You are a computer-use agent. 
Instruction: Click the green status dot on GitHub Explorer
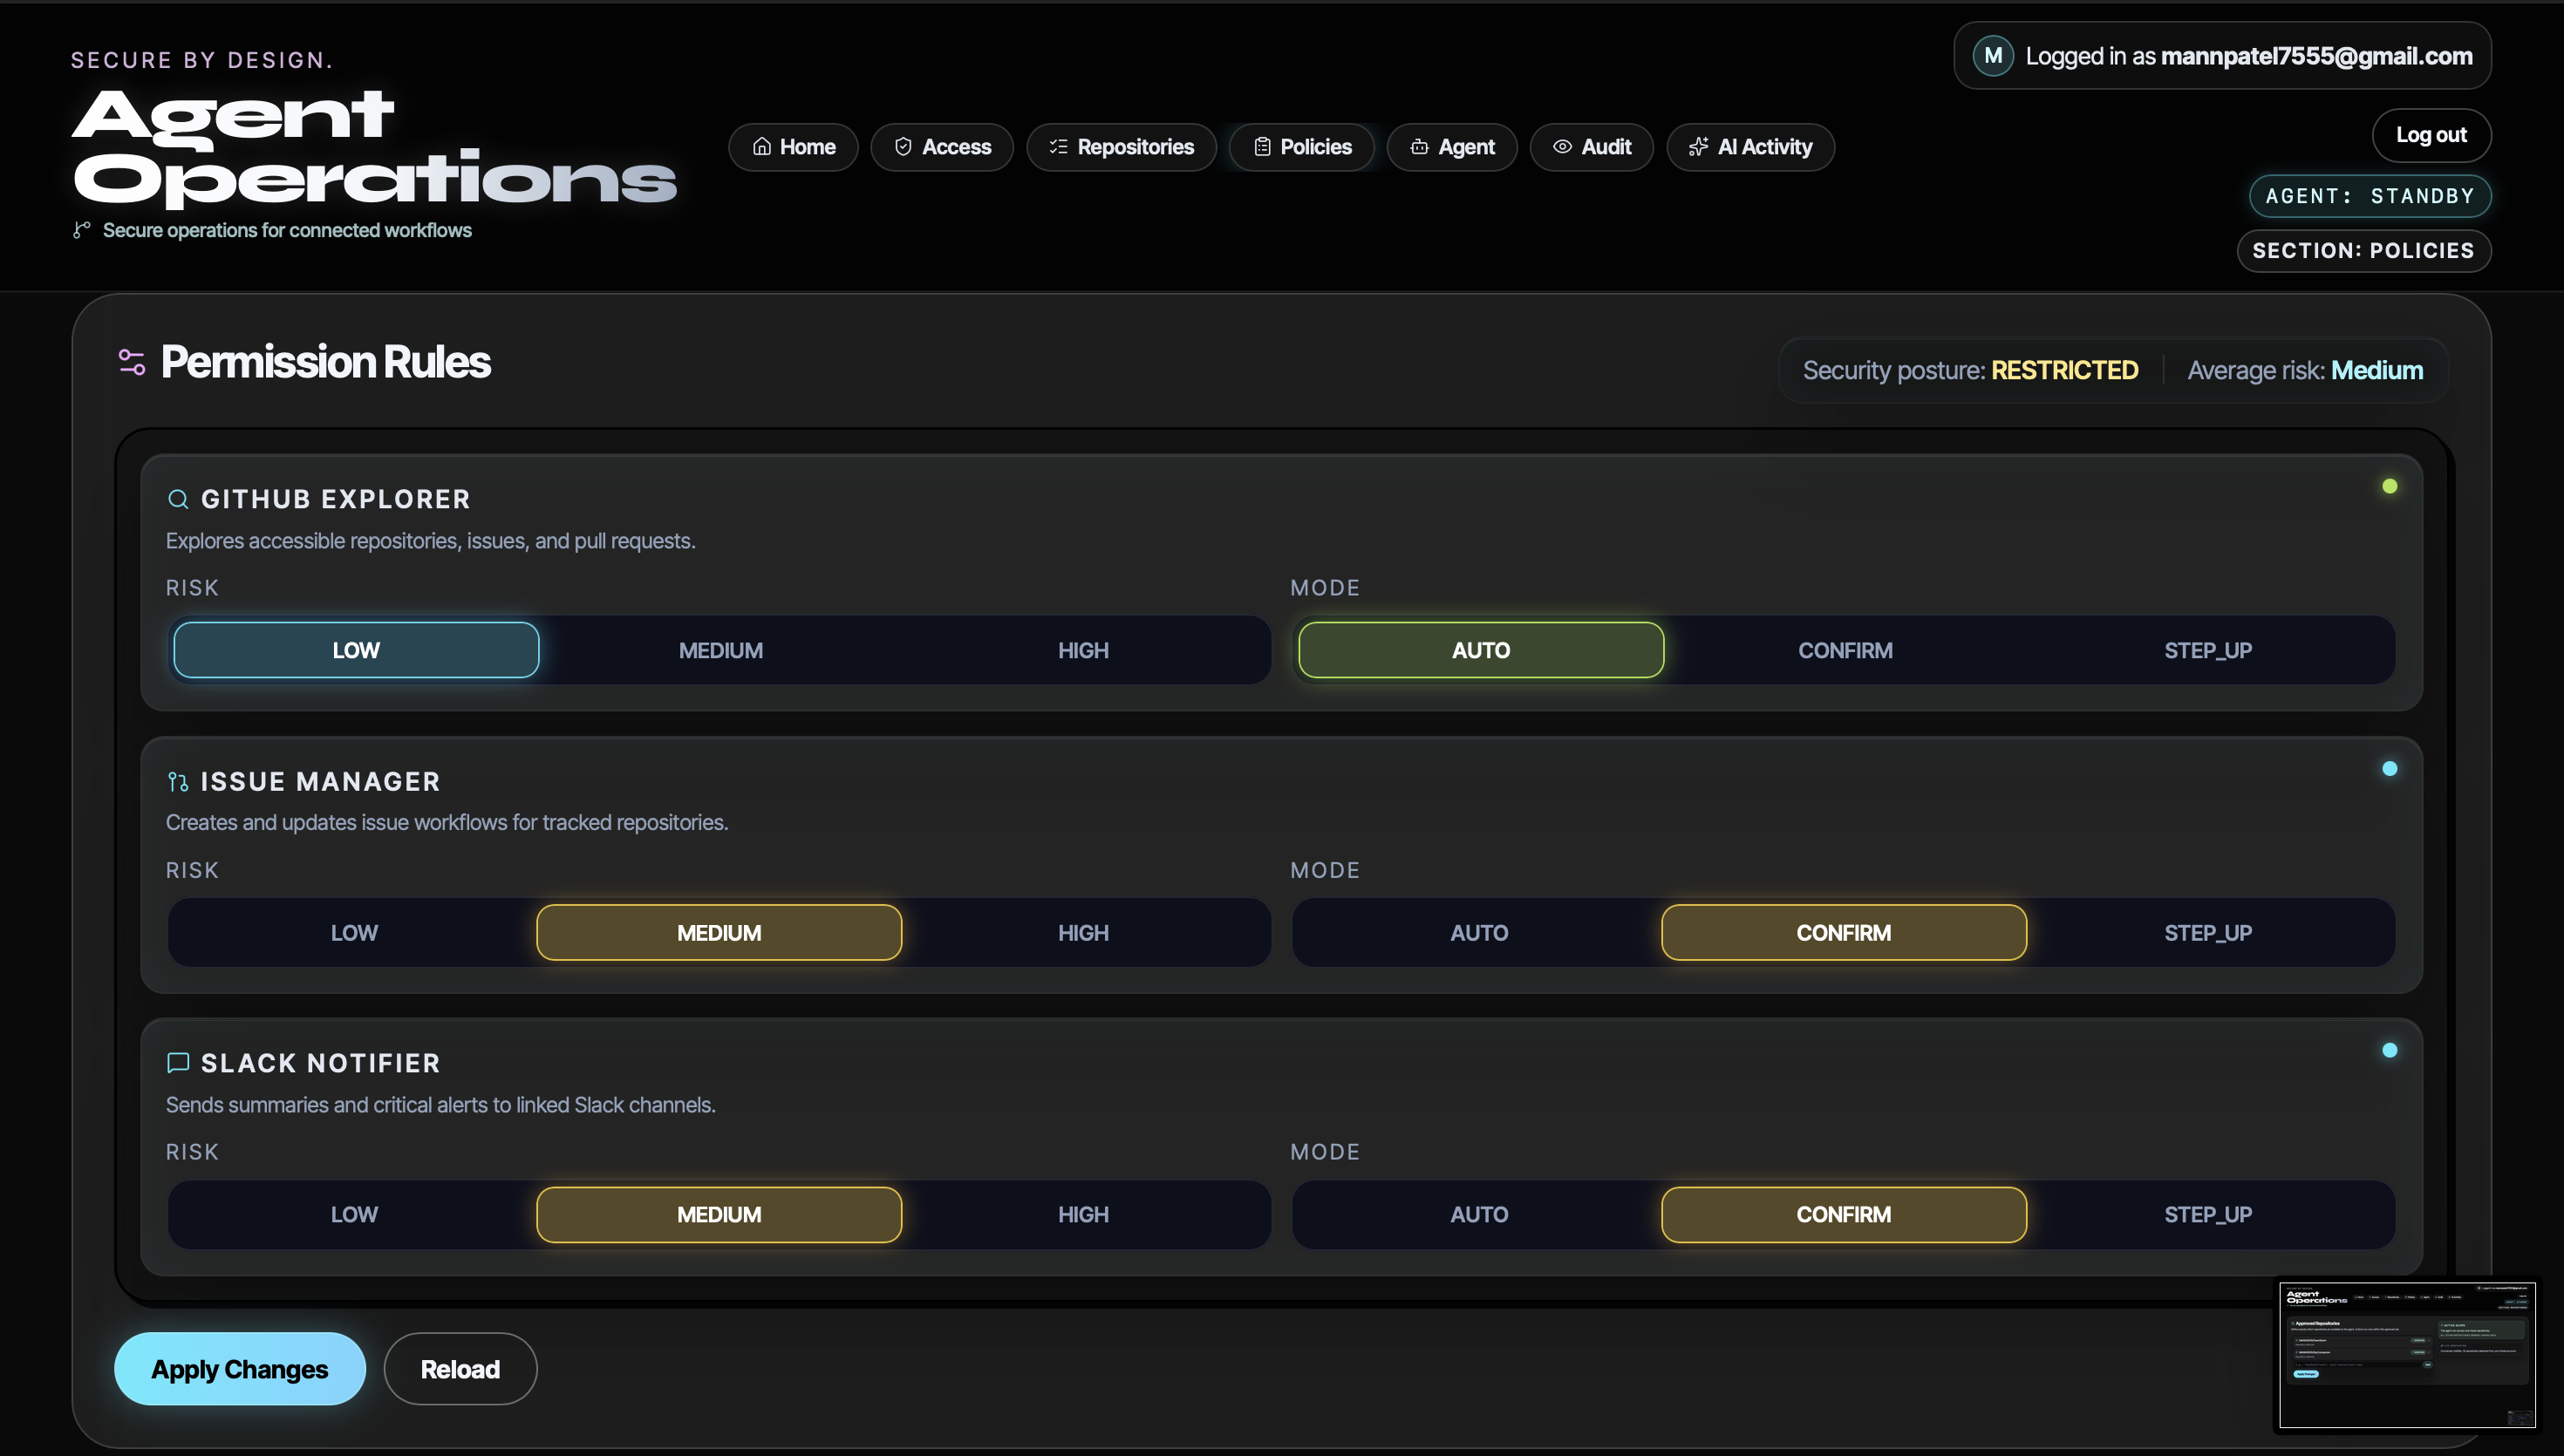point(2389,487)
